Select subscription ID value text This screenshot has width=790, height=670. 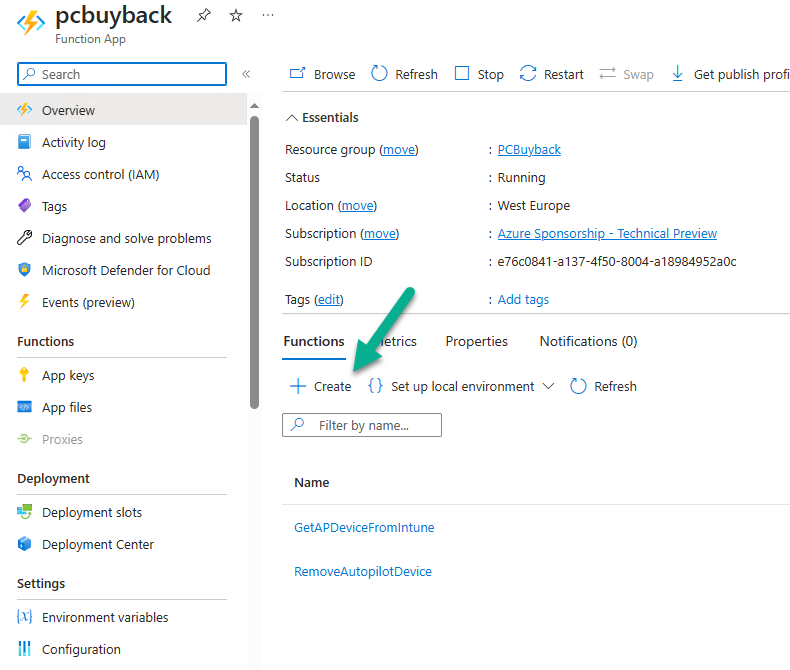tap(617, 262)
